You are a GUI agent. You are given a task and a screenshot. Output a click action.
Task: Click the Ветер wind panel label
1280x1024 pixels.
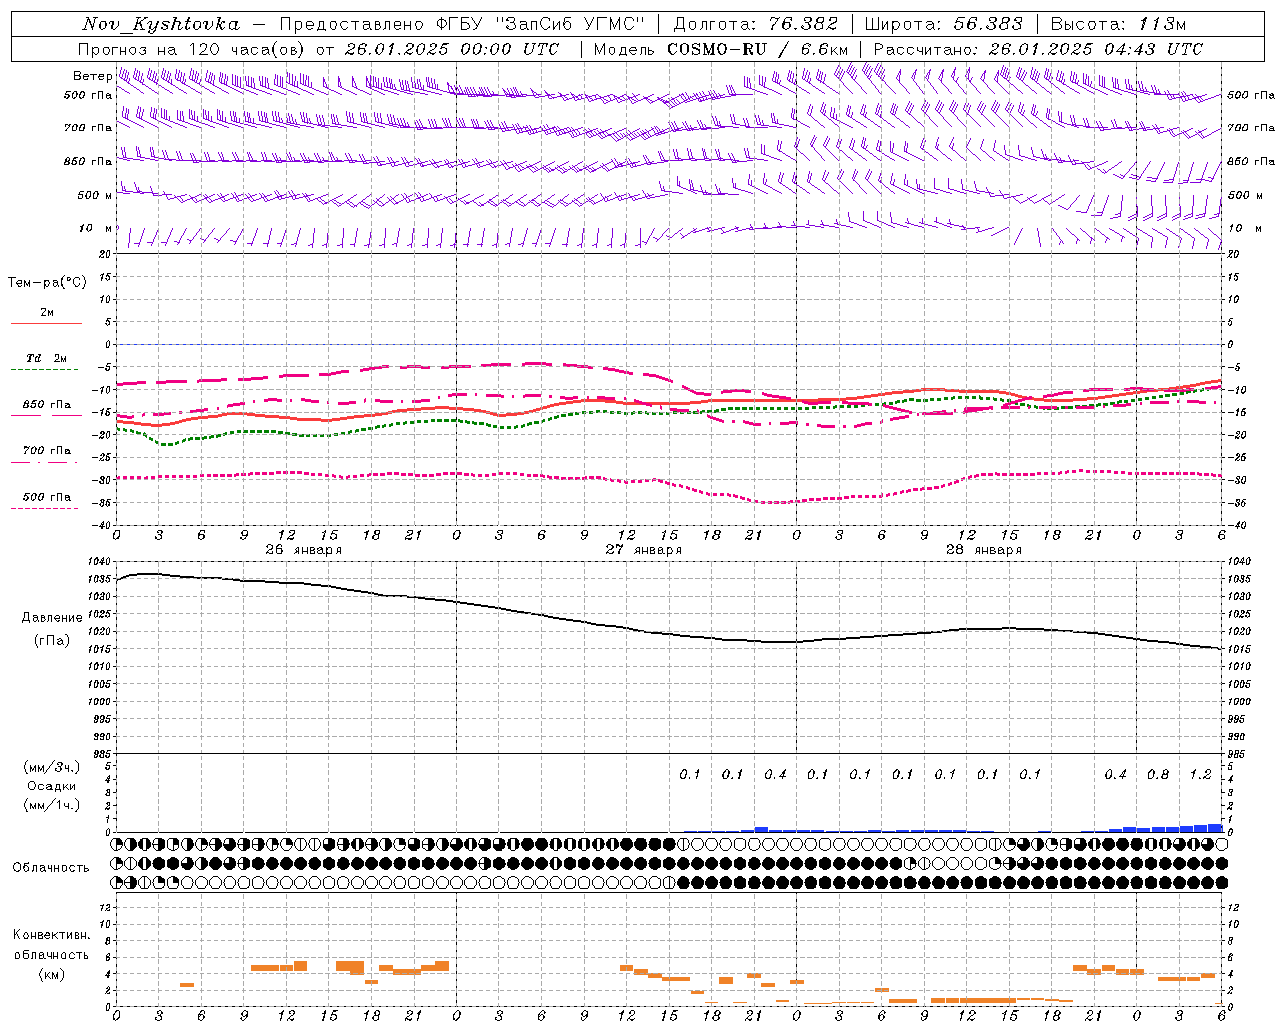pos(92,76)
